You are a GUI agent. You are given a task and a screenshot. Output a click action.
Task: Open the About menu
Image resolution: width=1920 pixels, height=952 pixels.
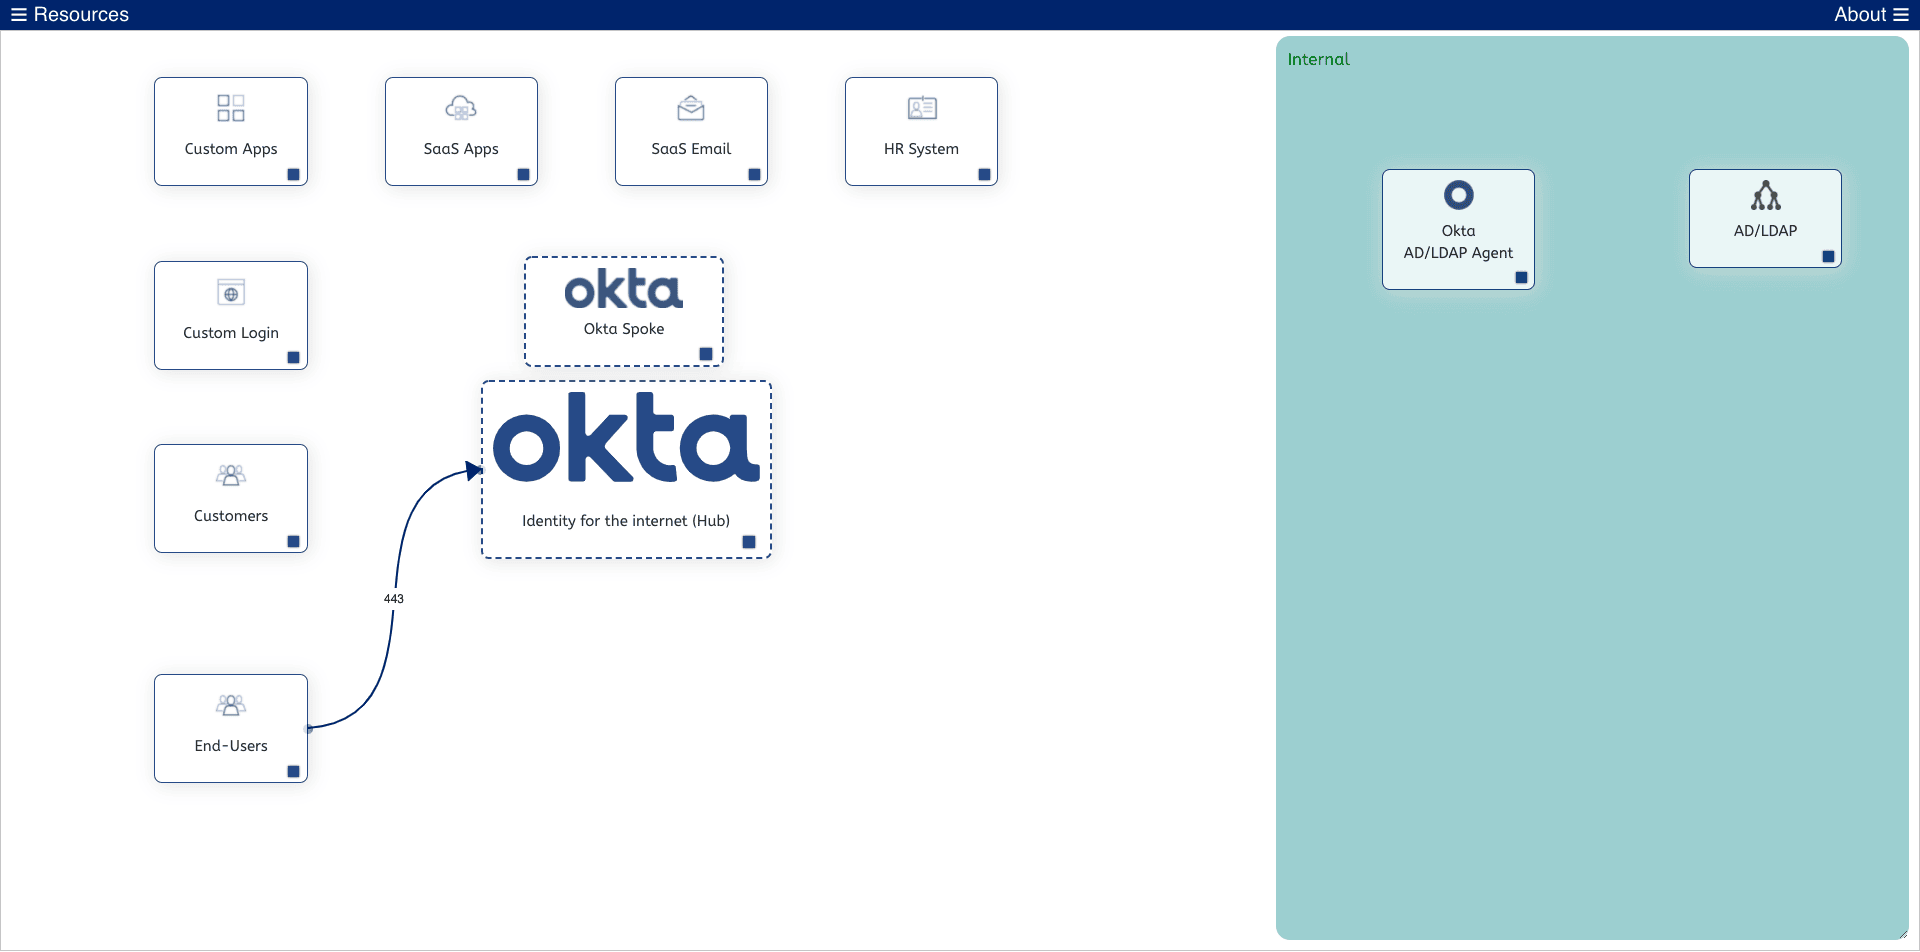[x=1871, y=14]
